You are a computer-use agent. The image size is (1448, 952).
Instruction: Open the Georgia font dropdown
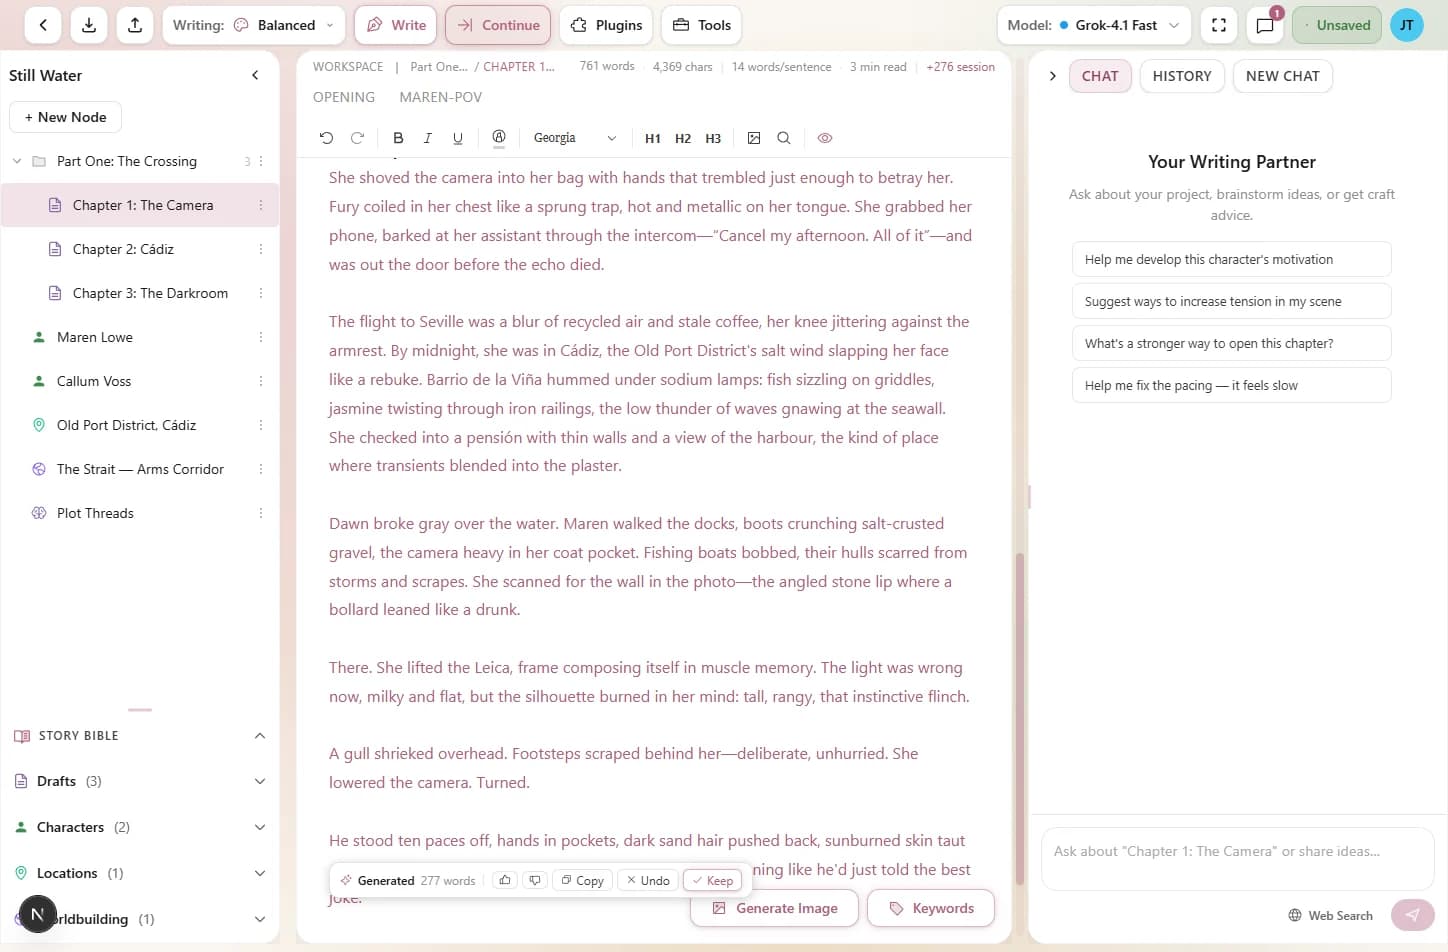pos(575,138)
